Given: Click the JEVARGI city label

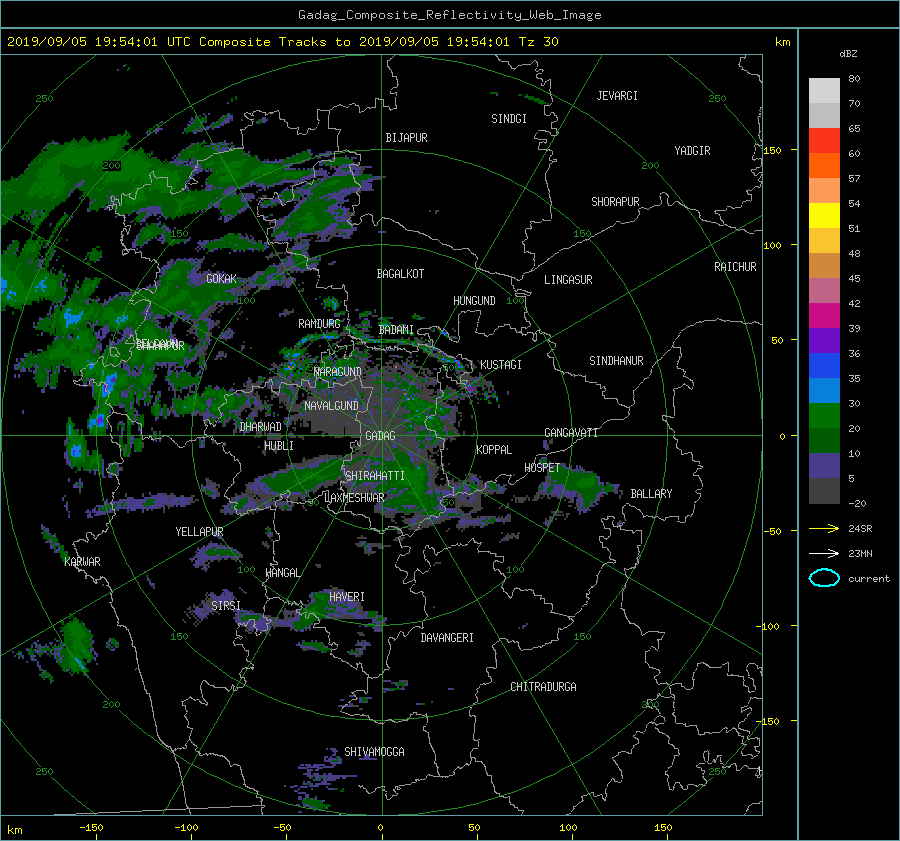Looking at the screenshot, I should (x=617, y=96).
